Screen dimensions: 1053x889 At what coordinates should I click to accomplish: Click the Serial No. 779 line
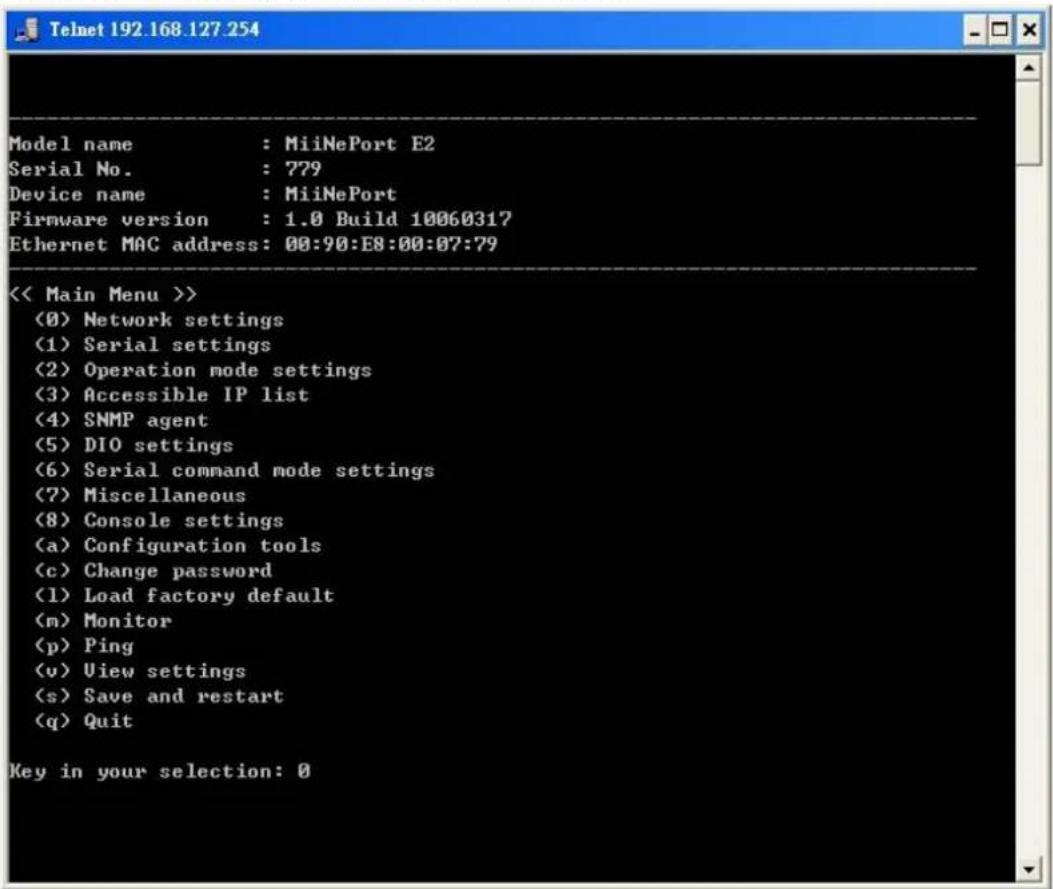pos(165,169)
